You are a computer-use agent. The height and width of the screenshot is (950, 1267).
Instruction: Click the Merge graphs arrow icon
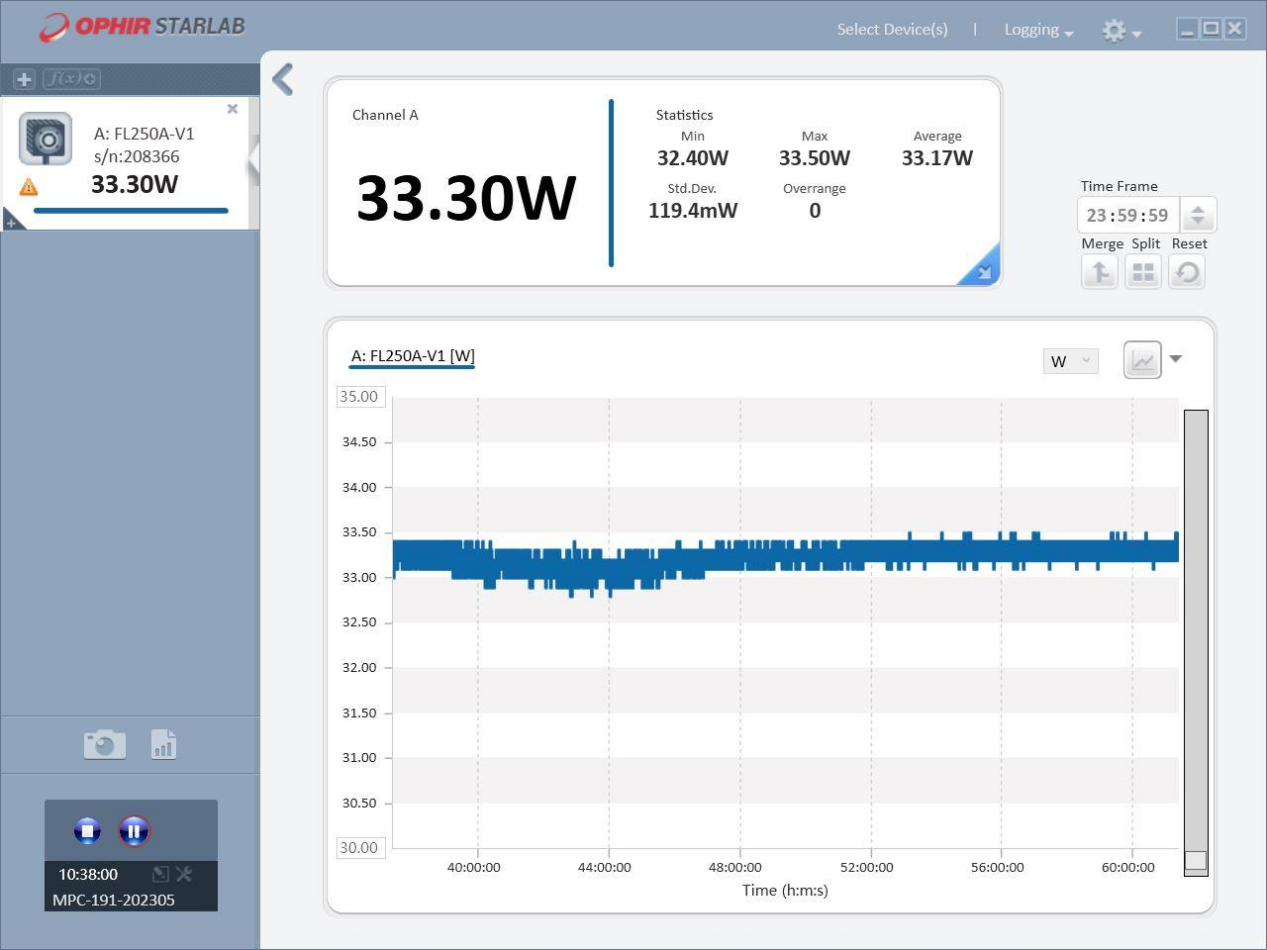pyautogui.click(x=1099, y=272)
